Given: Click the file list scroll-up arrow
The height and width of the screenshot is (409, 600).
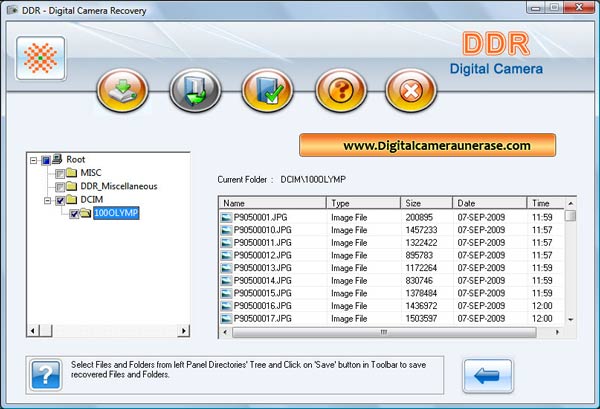Looking at the screenshot, I should (571, 203).
